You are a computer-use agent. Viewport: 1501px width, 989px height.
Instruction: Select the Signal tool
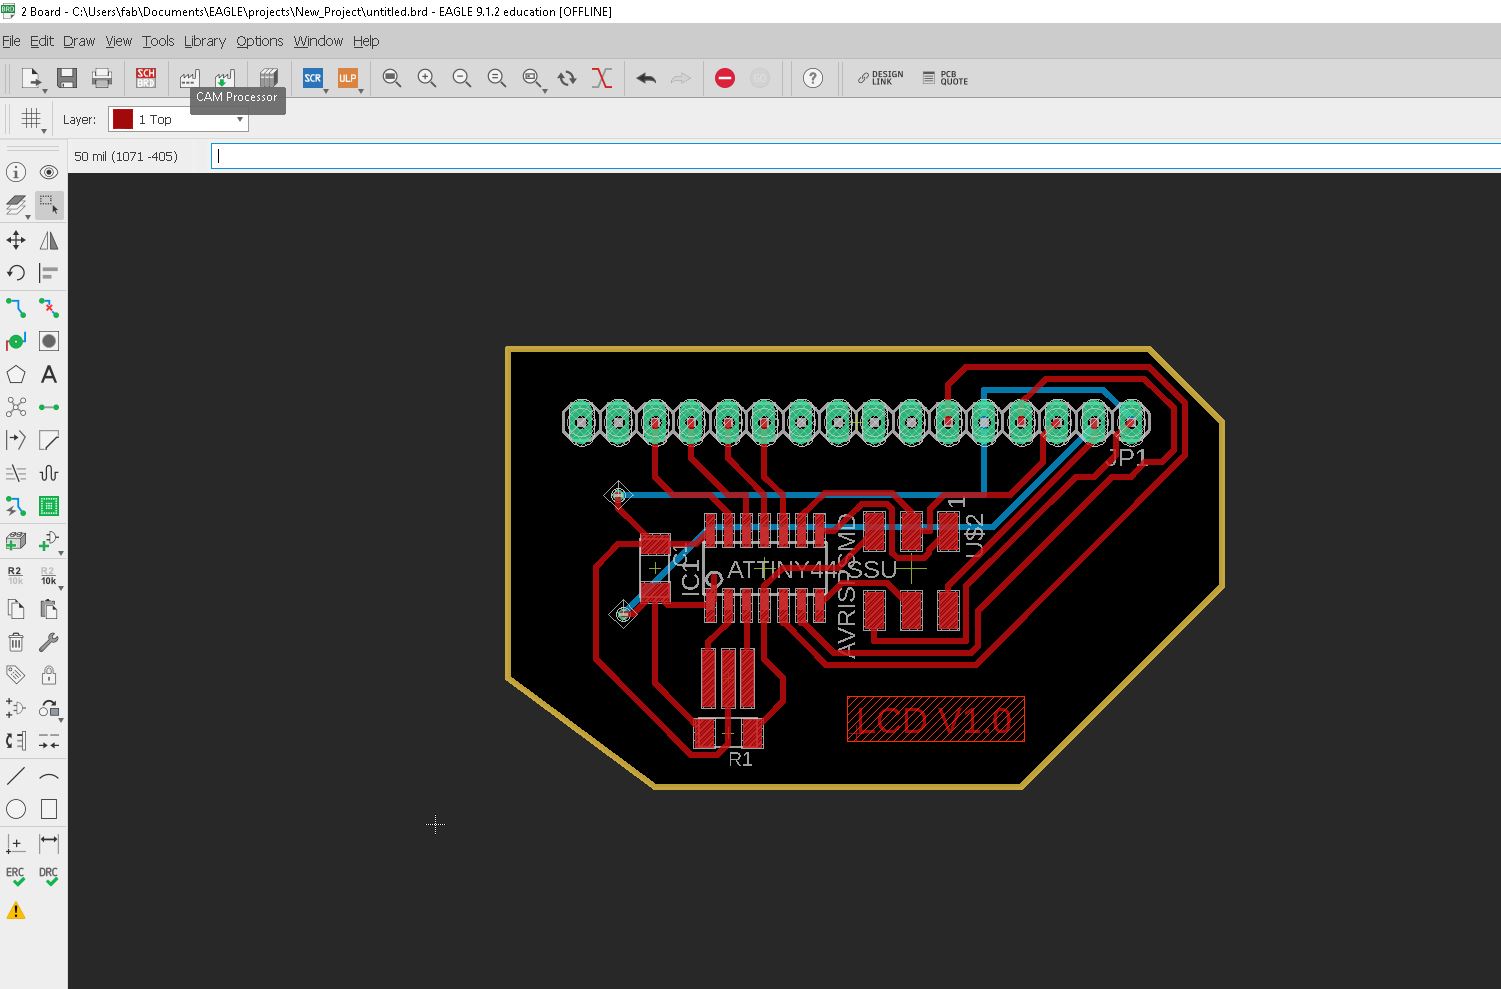point(49,407)
